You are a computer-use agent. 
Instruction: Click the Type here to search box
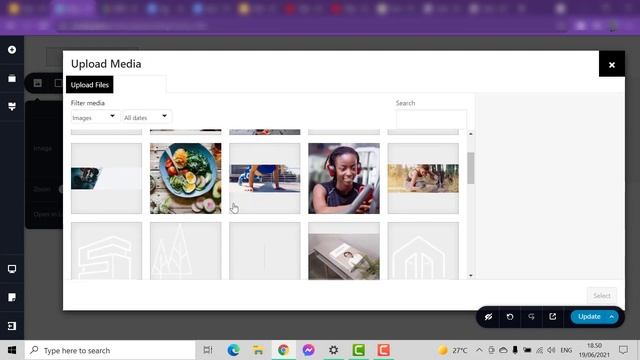pyautogui.click(x=110, y=350)
